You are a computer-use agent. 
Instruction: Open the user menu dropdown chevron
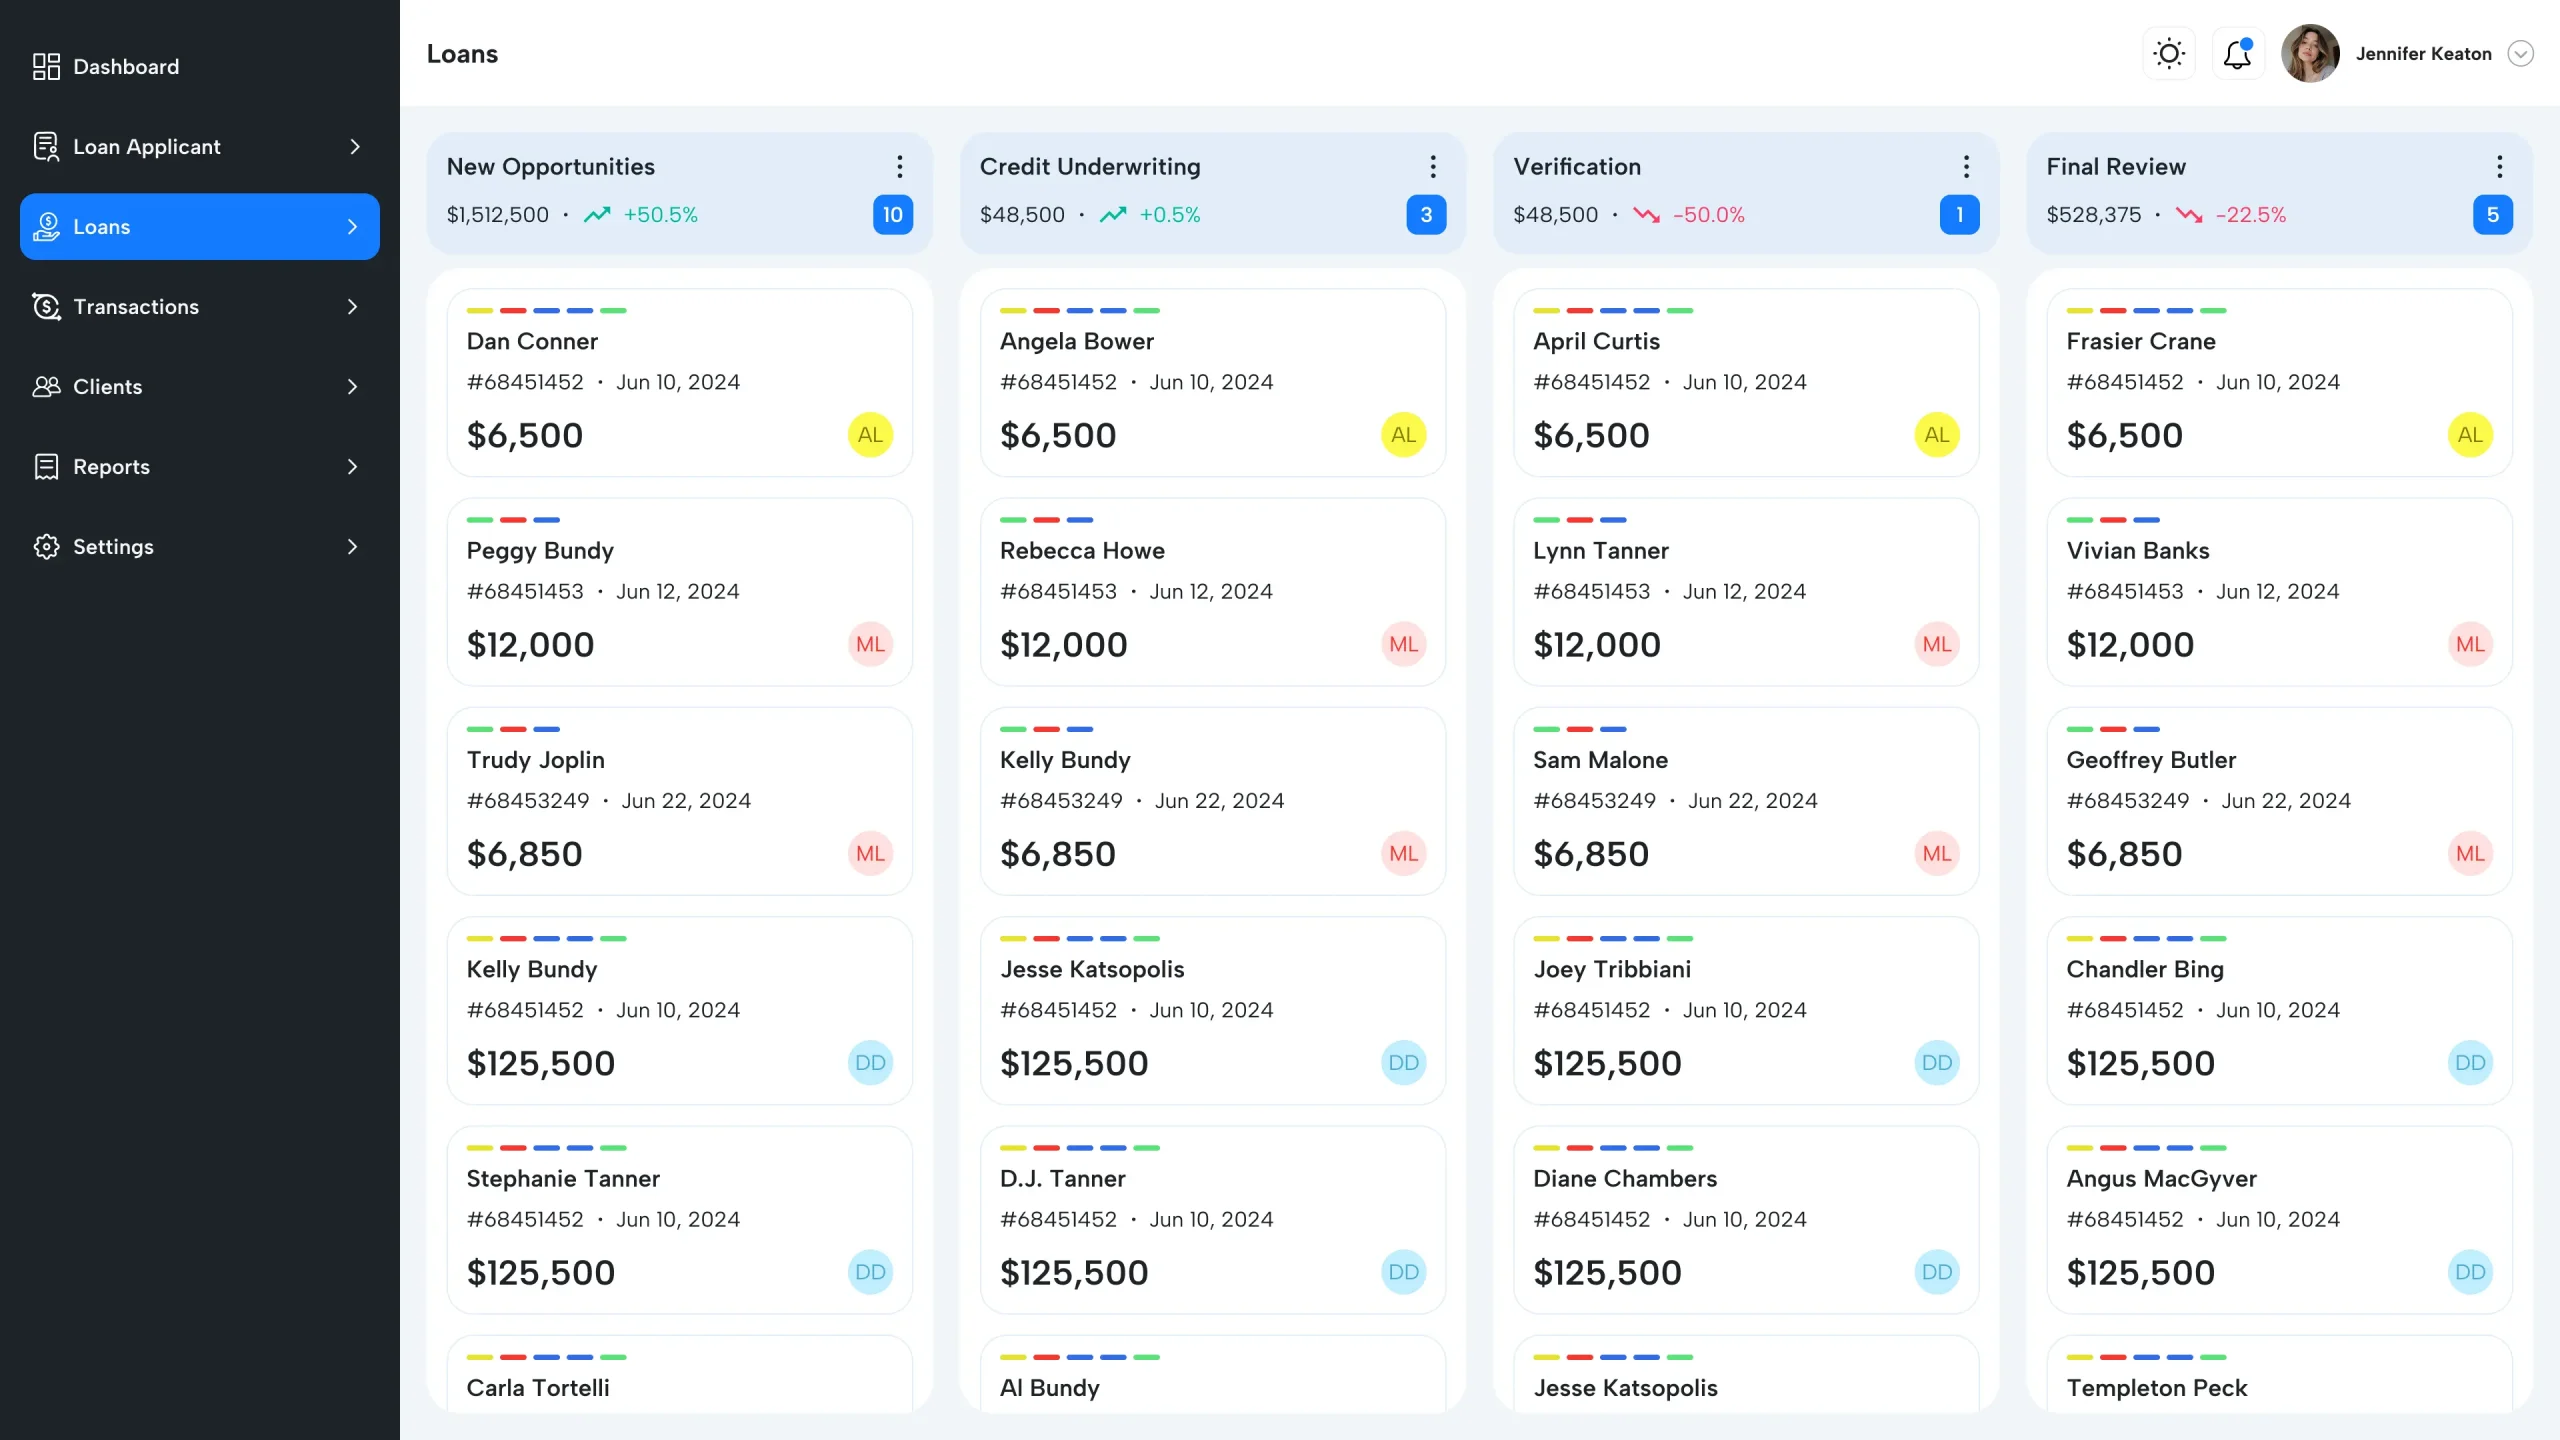coord(2520,54)
